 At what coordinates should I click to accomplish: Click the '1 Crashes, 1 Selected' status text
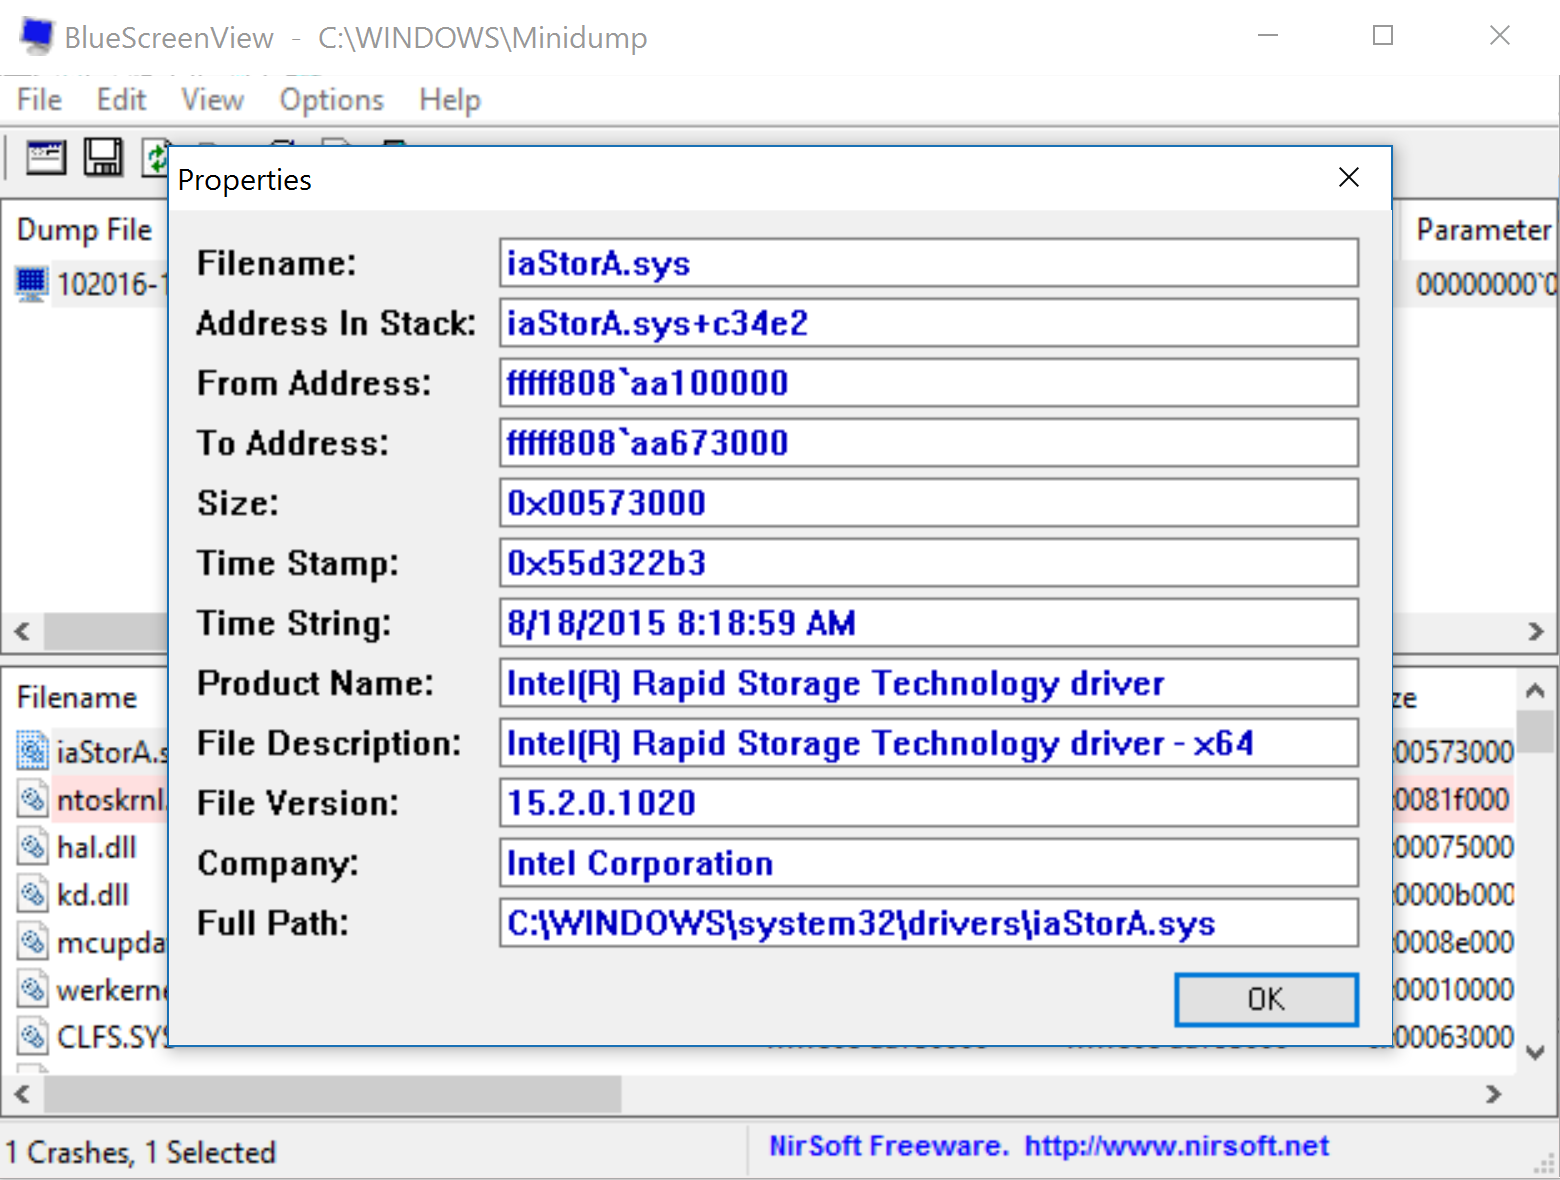140,1152
